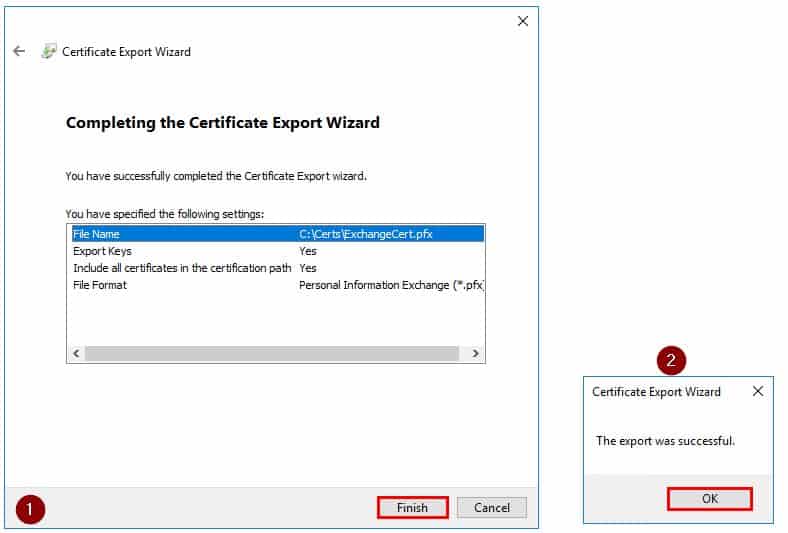The height and width of the screenshot is (533, 788).
Task: Select the File Format row
Action: [278, 285]
